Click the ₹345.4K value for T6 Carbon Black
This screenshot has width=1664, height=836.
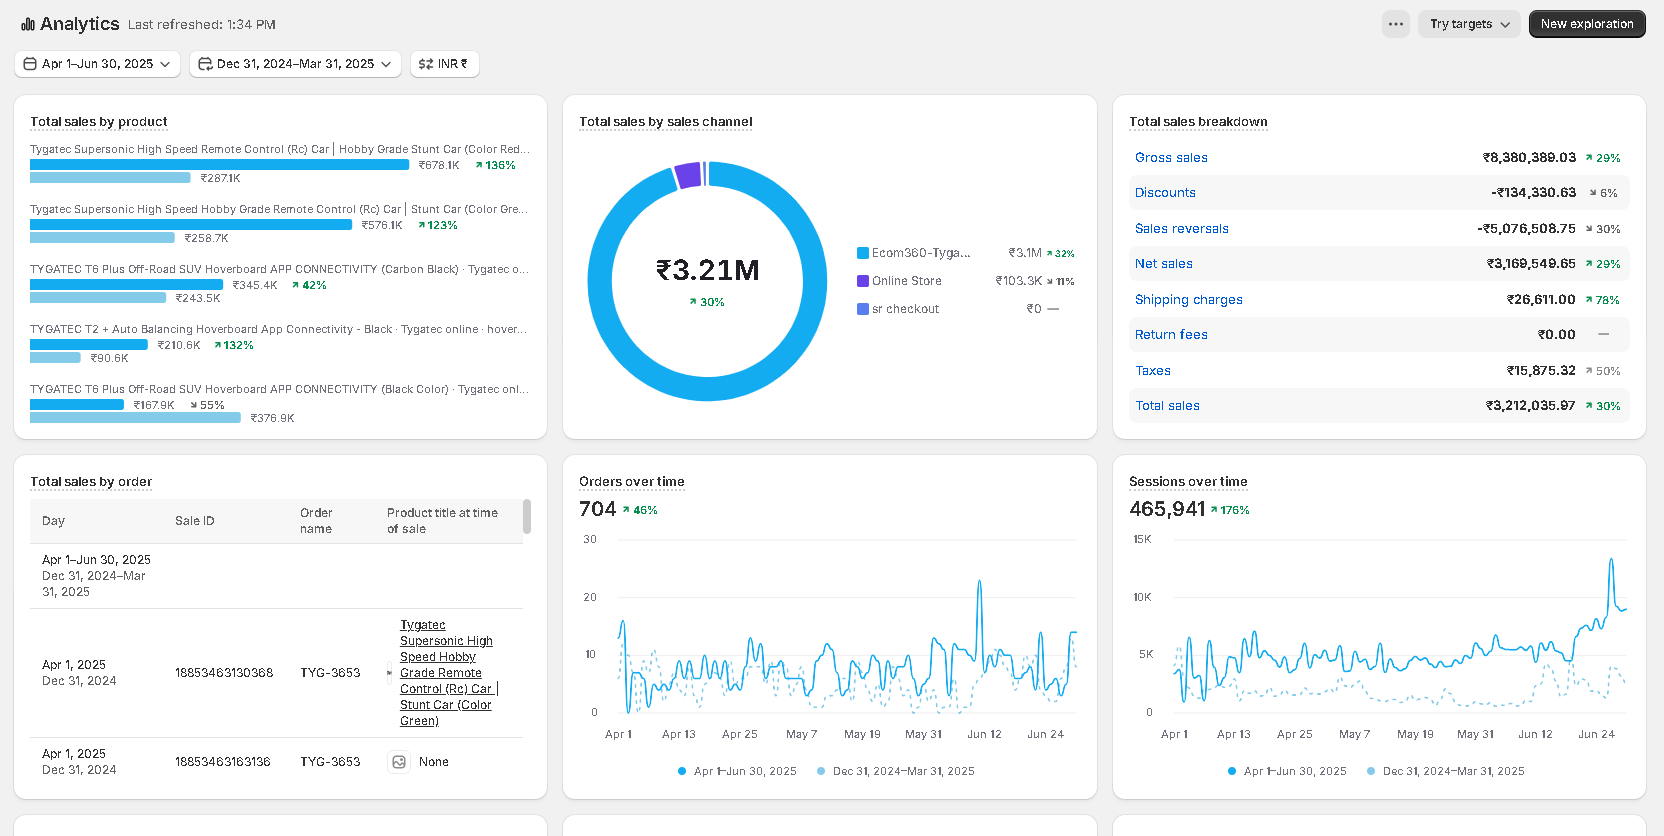[255, 286]
